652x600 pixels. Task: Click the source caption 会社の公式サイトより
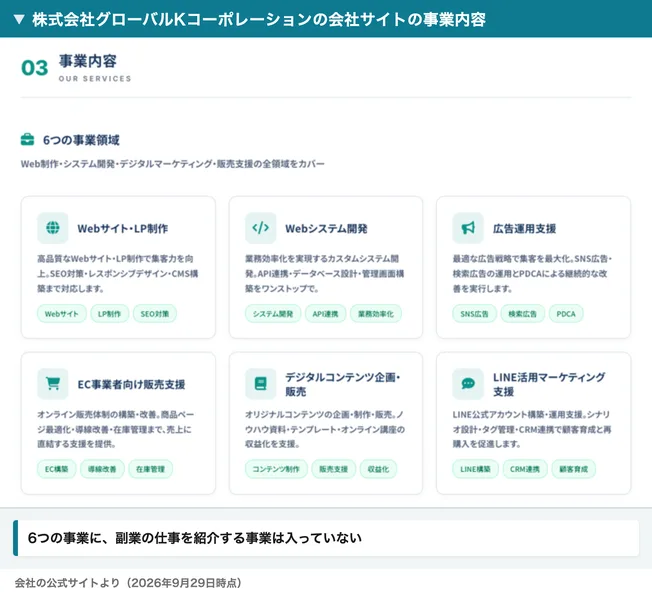pyautogui.click(x=128, y=583)
